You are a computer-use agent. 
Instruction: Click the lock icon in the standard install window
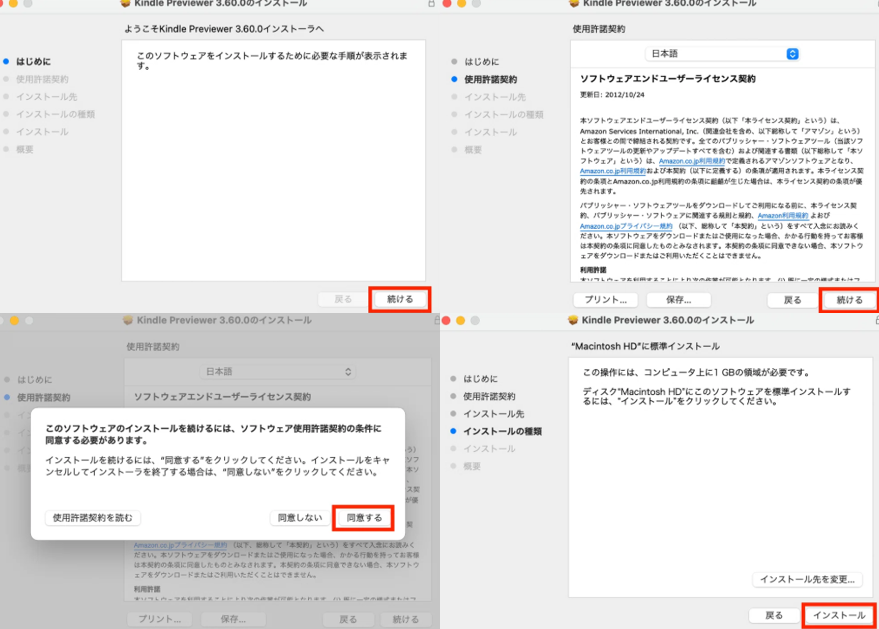coord(876,320)
